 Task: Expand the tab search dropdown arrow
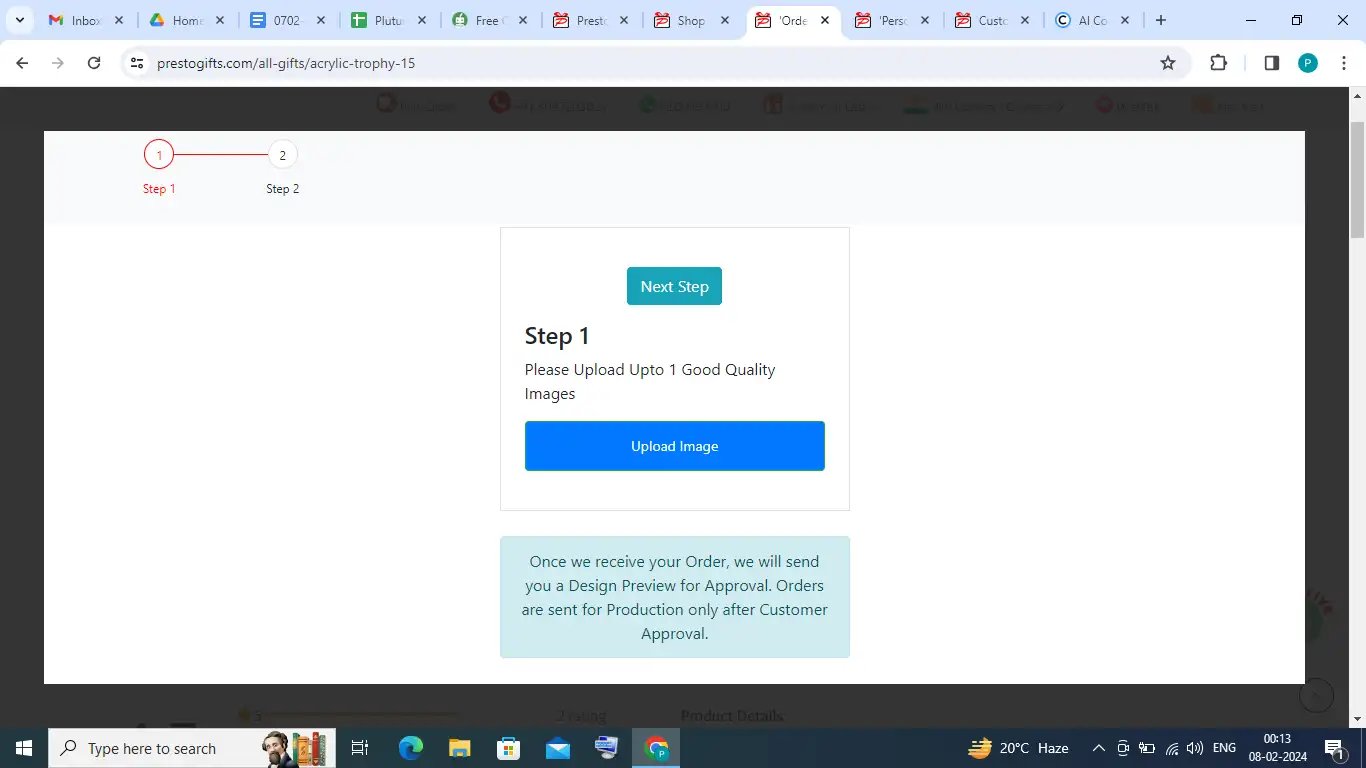(19, 20)
